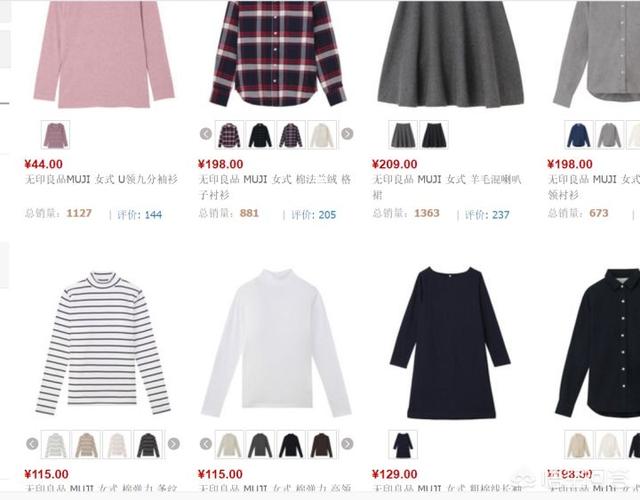Select the black skirt color thumbnail

tap(434, 135)
